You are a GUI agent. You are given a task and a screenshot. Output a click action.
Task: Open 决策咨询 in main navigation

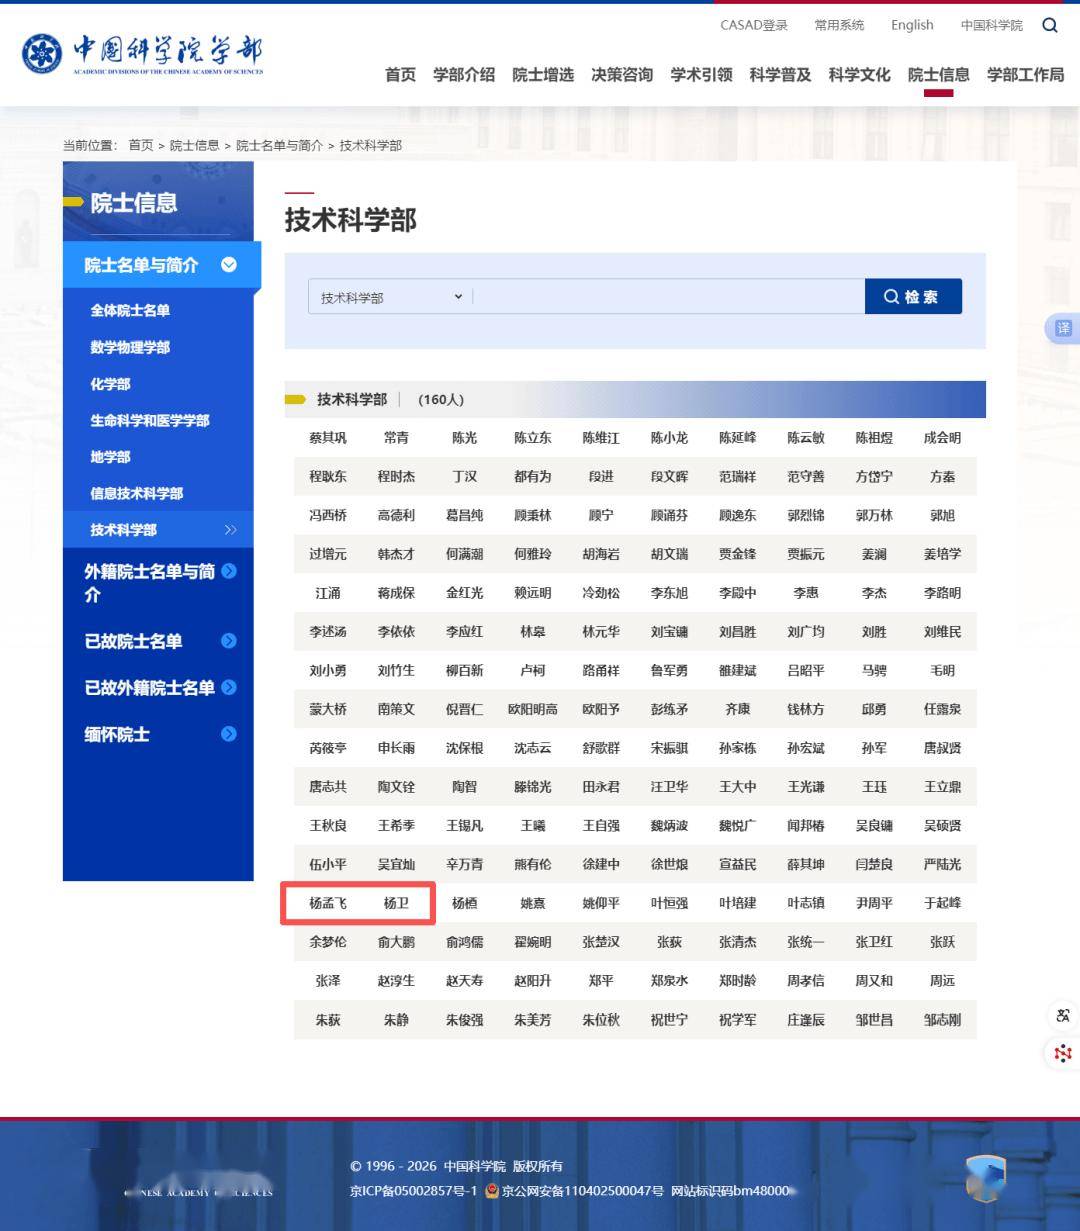[622, 75]
